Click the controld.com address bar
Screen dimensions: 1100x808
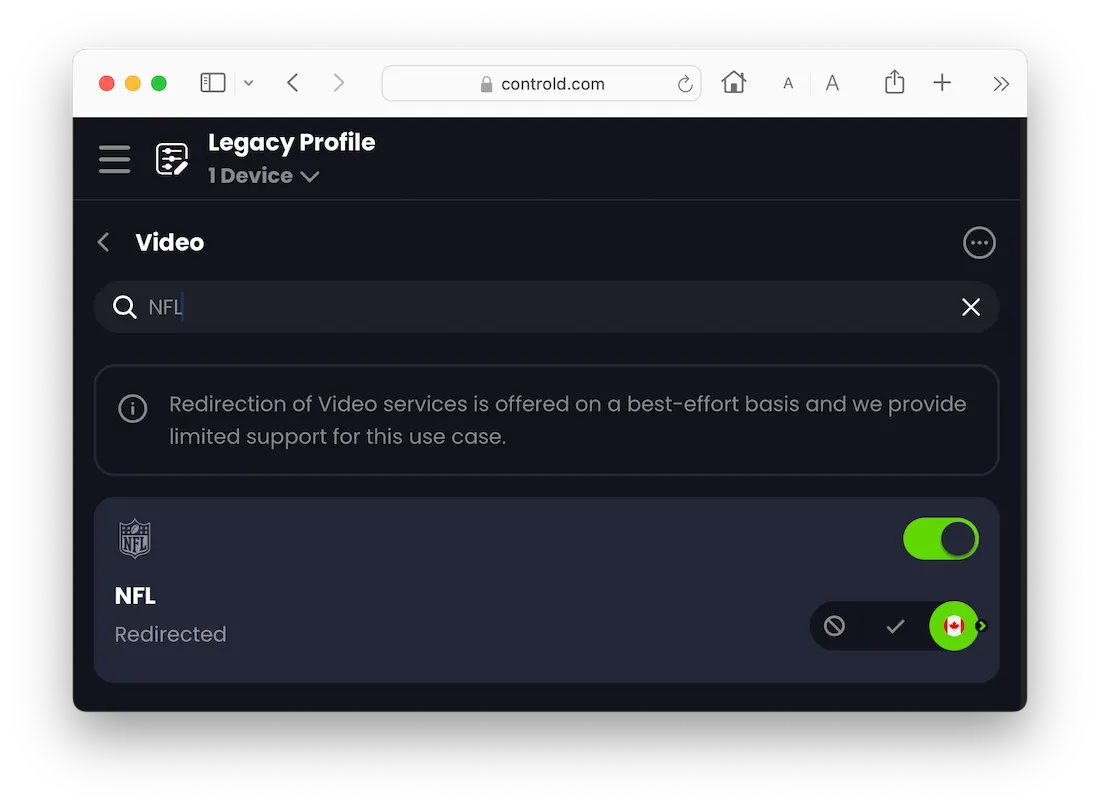point(541,83)
